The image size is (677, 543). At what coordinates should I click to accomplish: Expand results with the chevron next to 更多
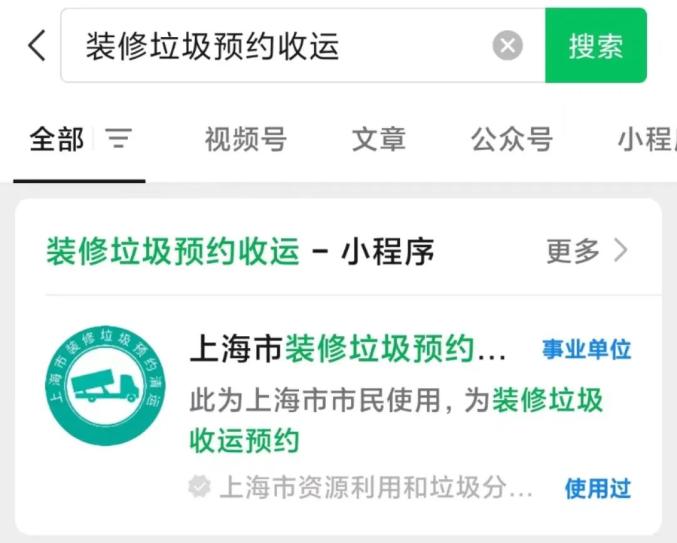(621, 250)
